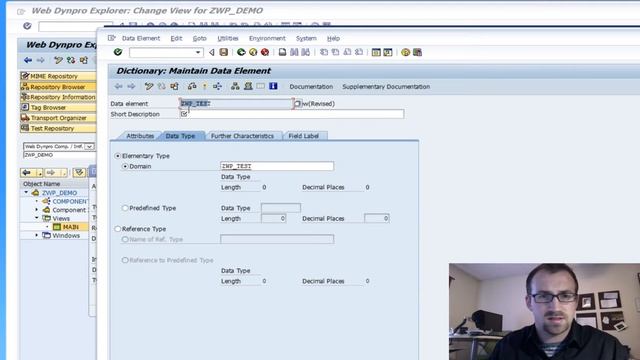Switch to the Further Characteristics tab
This screenshot has width=640, height=360.
242,136
